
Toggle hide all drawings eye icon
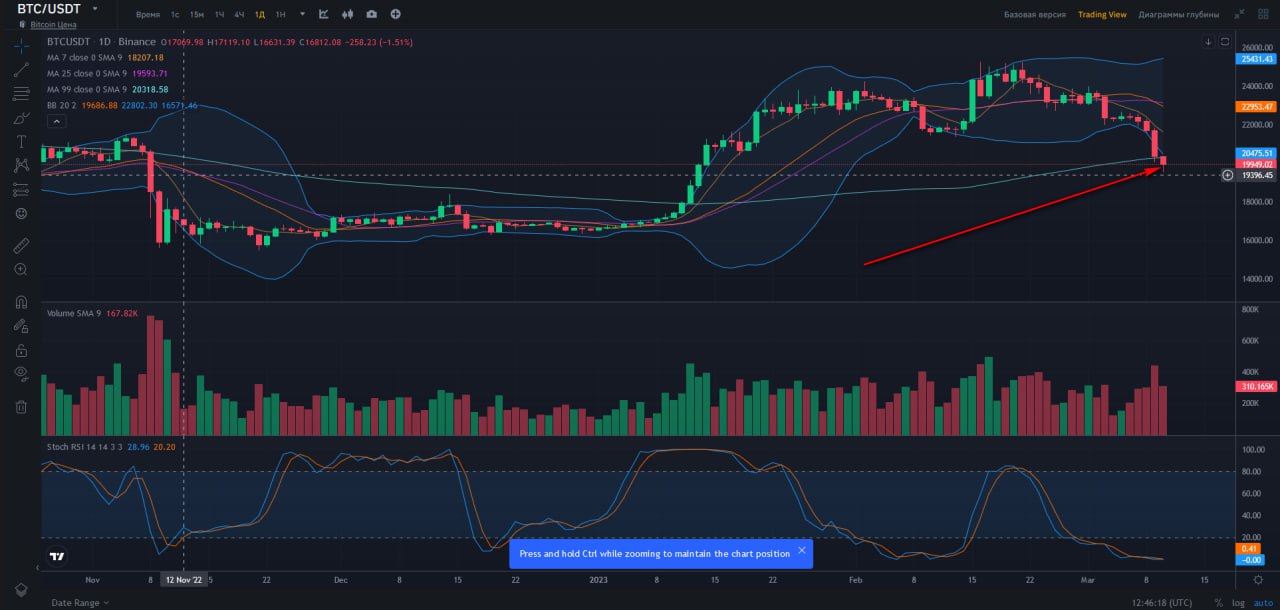[x=21, y=373]
